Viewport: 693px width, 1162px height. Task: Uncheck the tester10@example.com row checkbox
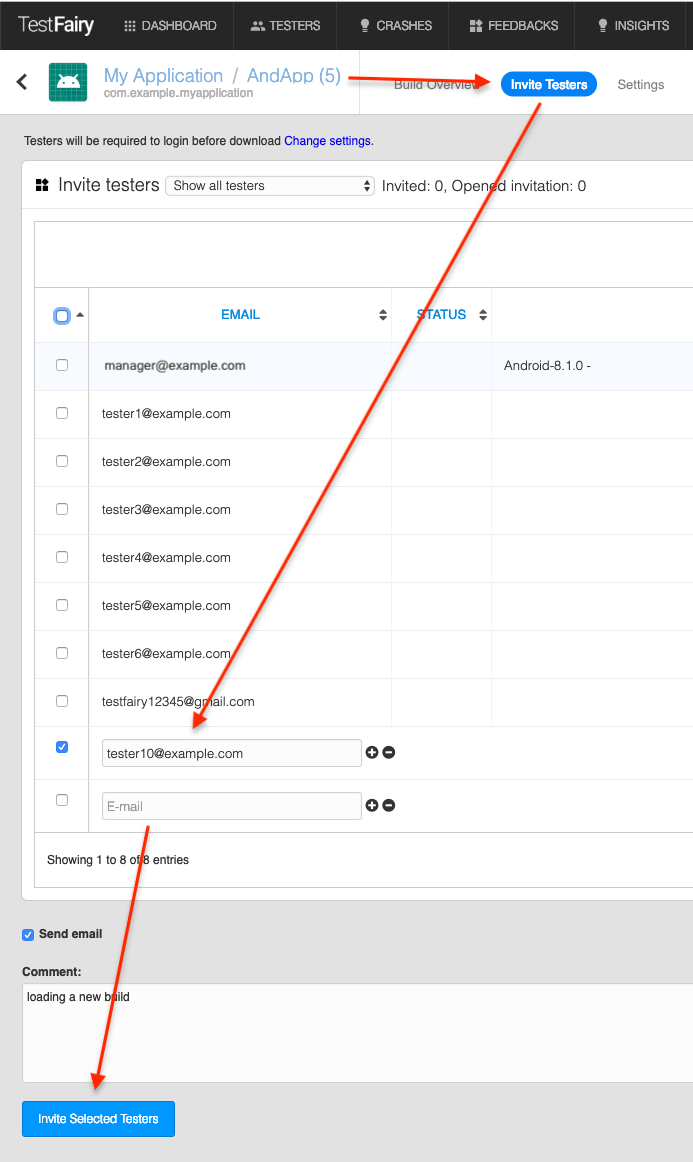point(62,748)
